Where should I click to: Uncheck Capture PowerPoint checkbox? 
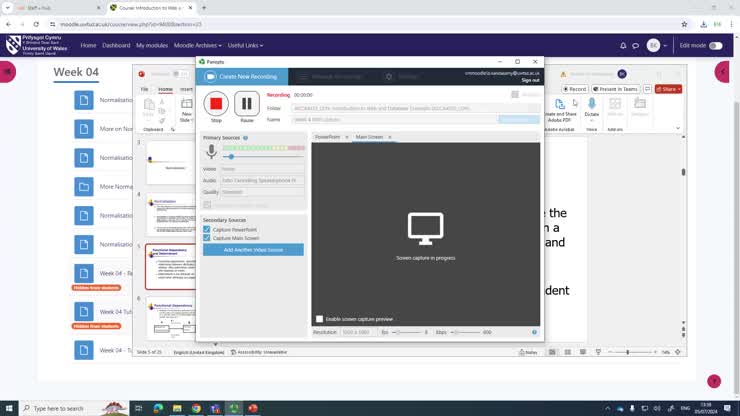pyautogui.click(x=207, y=230)
